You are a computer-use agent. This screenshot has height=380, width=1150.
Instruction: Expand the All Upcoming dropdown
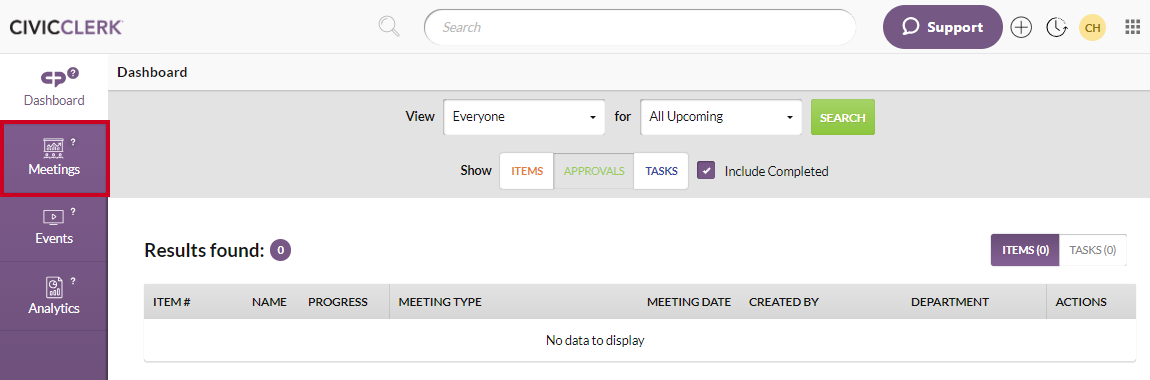pos(721,117)
